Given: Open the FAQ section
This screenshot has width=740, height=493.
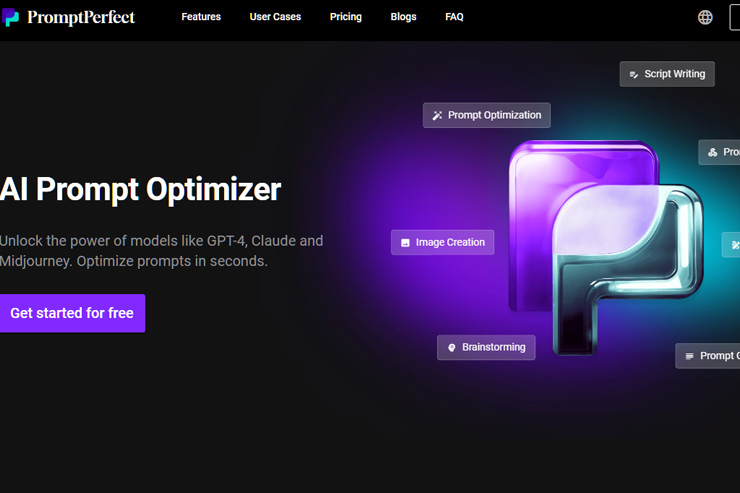Looking at the screenshot, I should pos(454,17).
